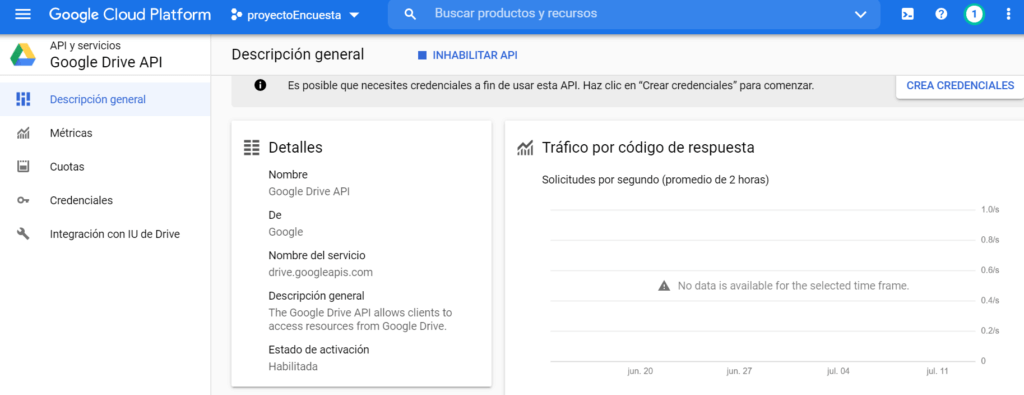1024x395 pixels.
Task: Activate Cloud Shell terminal icon
Action: click(907, 14)
